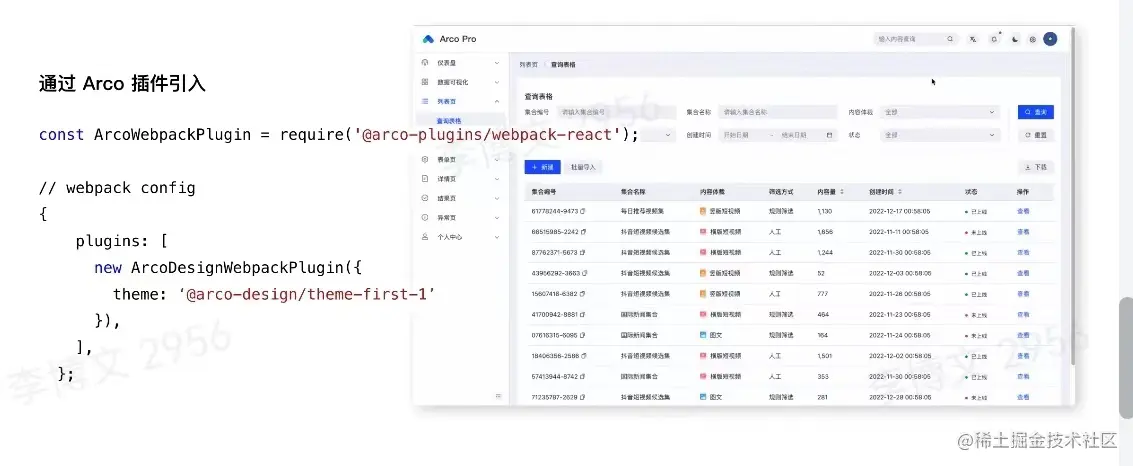1133x466 pixels.
Task: Copy the ID 57413944-8742
Action: coord(582,377)
